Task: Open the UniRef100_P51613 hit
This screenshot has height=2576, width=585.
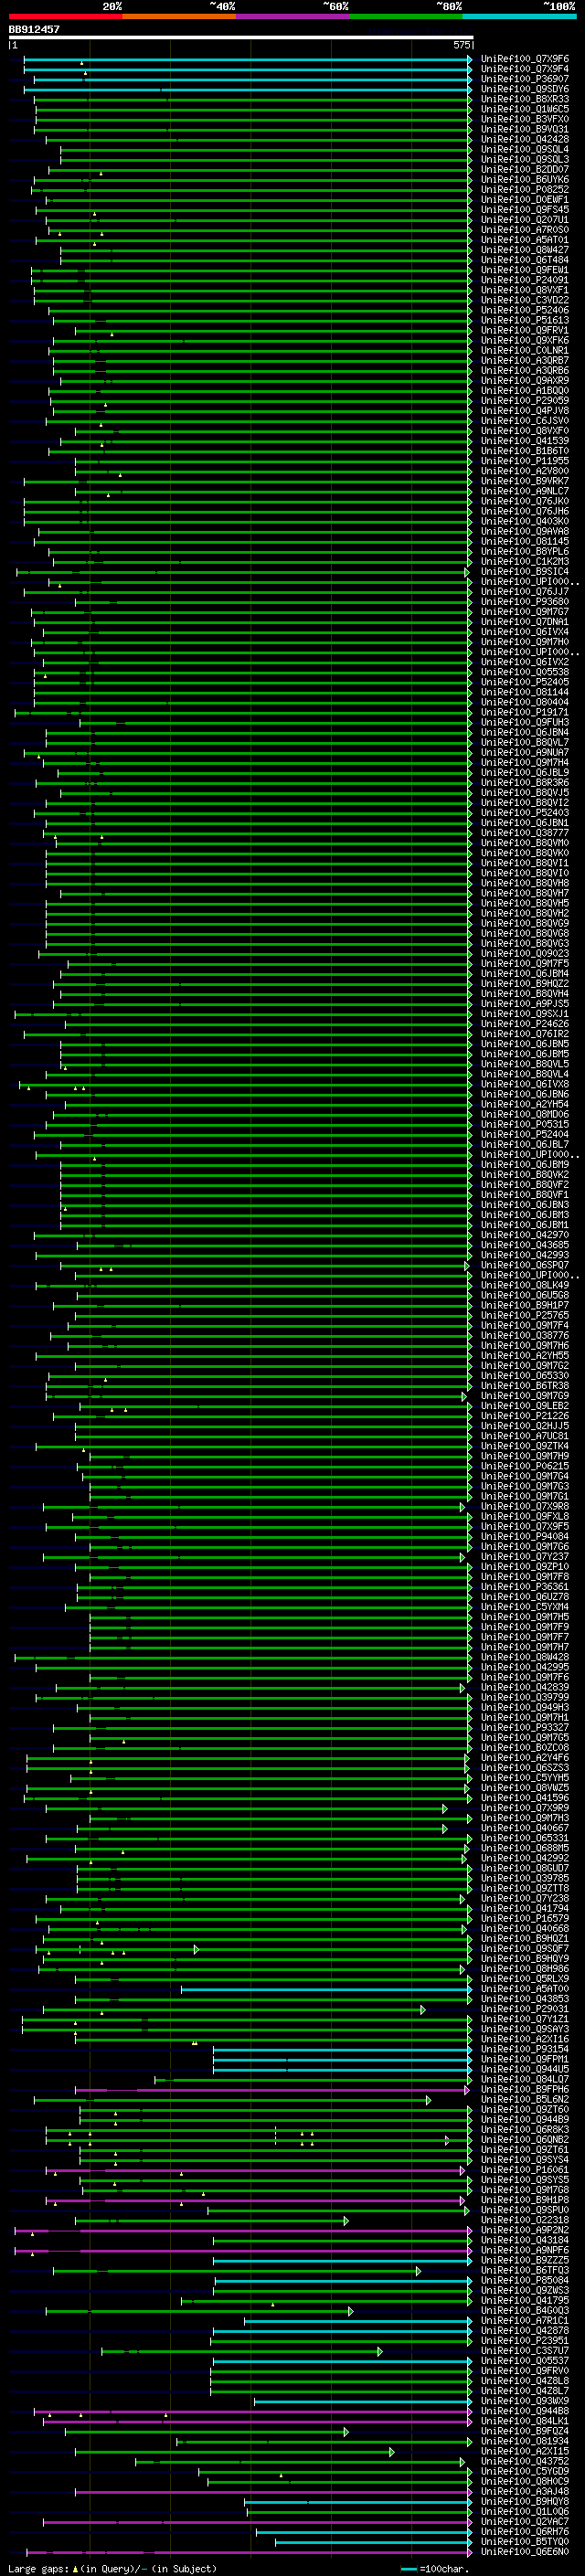Action: 525,320
